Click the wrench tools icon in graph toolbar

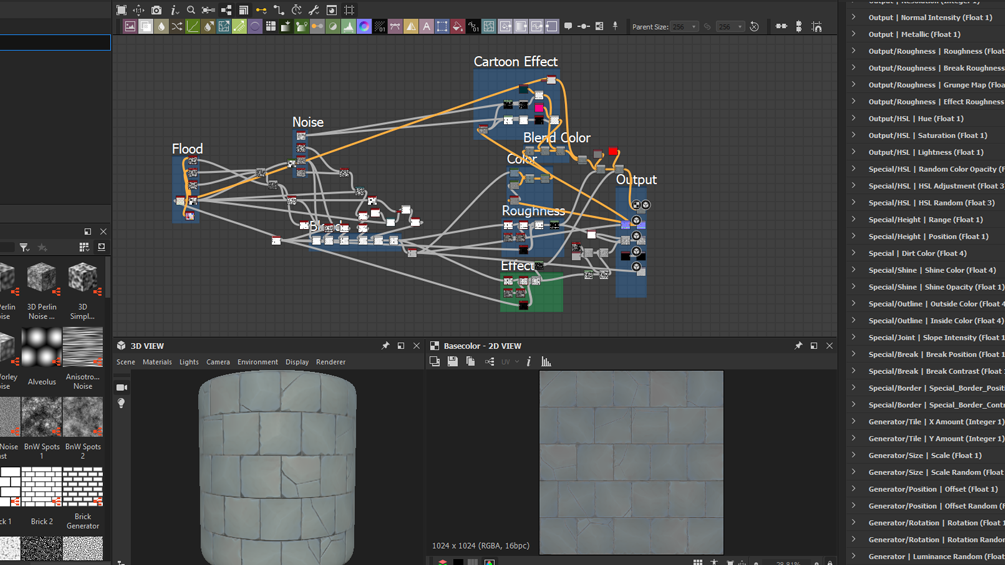pyautogui.click(x=314, y=10)
